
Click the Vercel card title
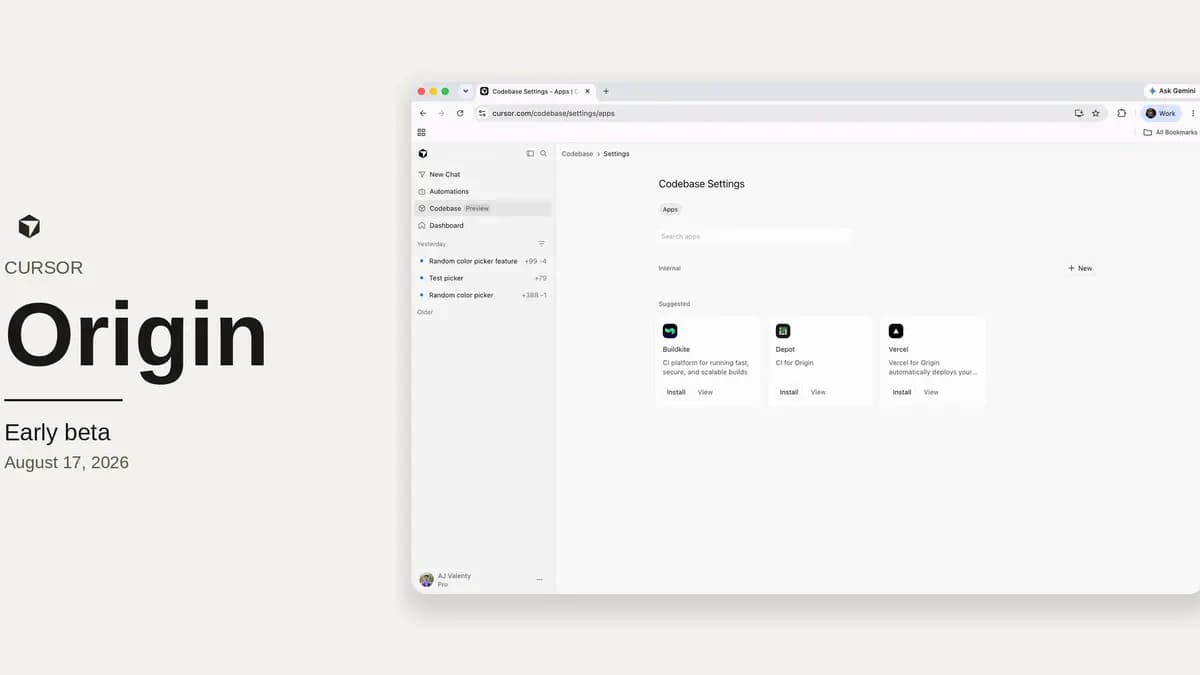coord(899,350)
